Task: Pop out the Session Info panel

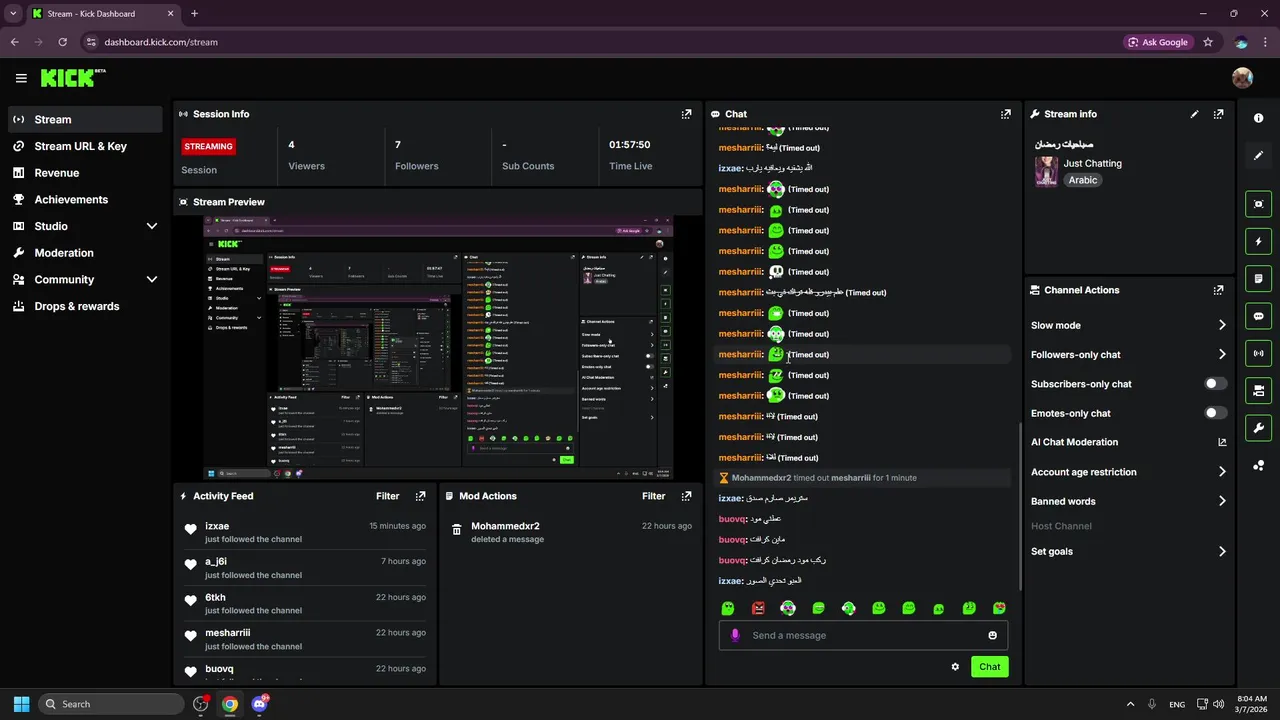Action: 686,114
